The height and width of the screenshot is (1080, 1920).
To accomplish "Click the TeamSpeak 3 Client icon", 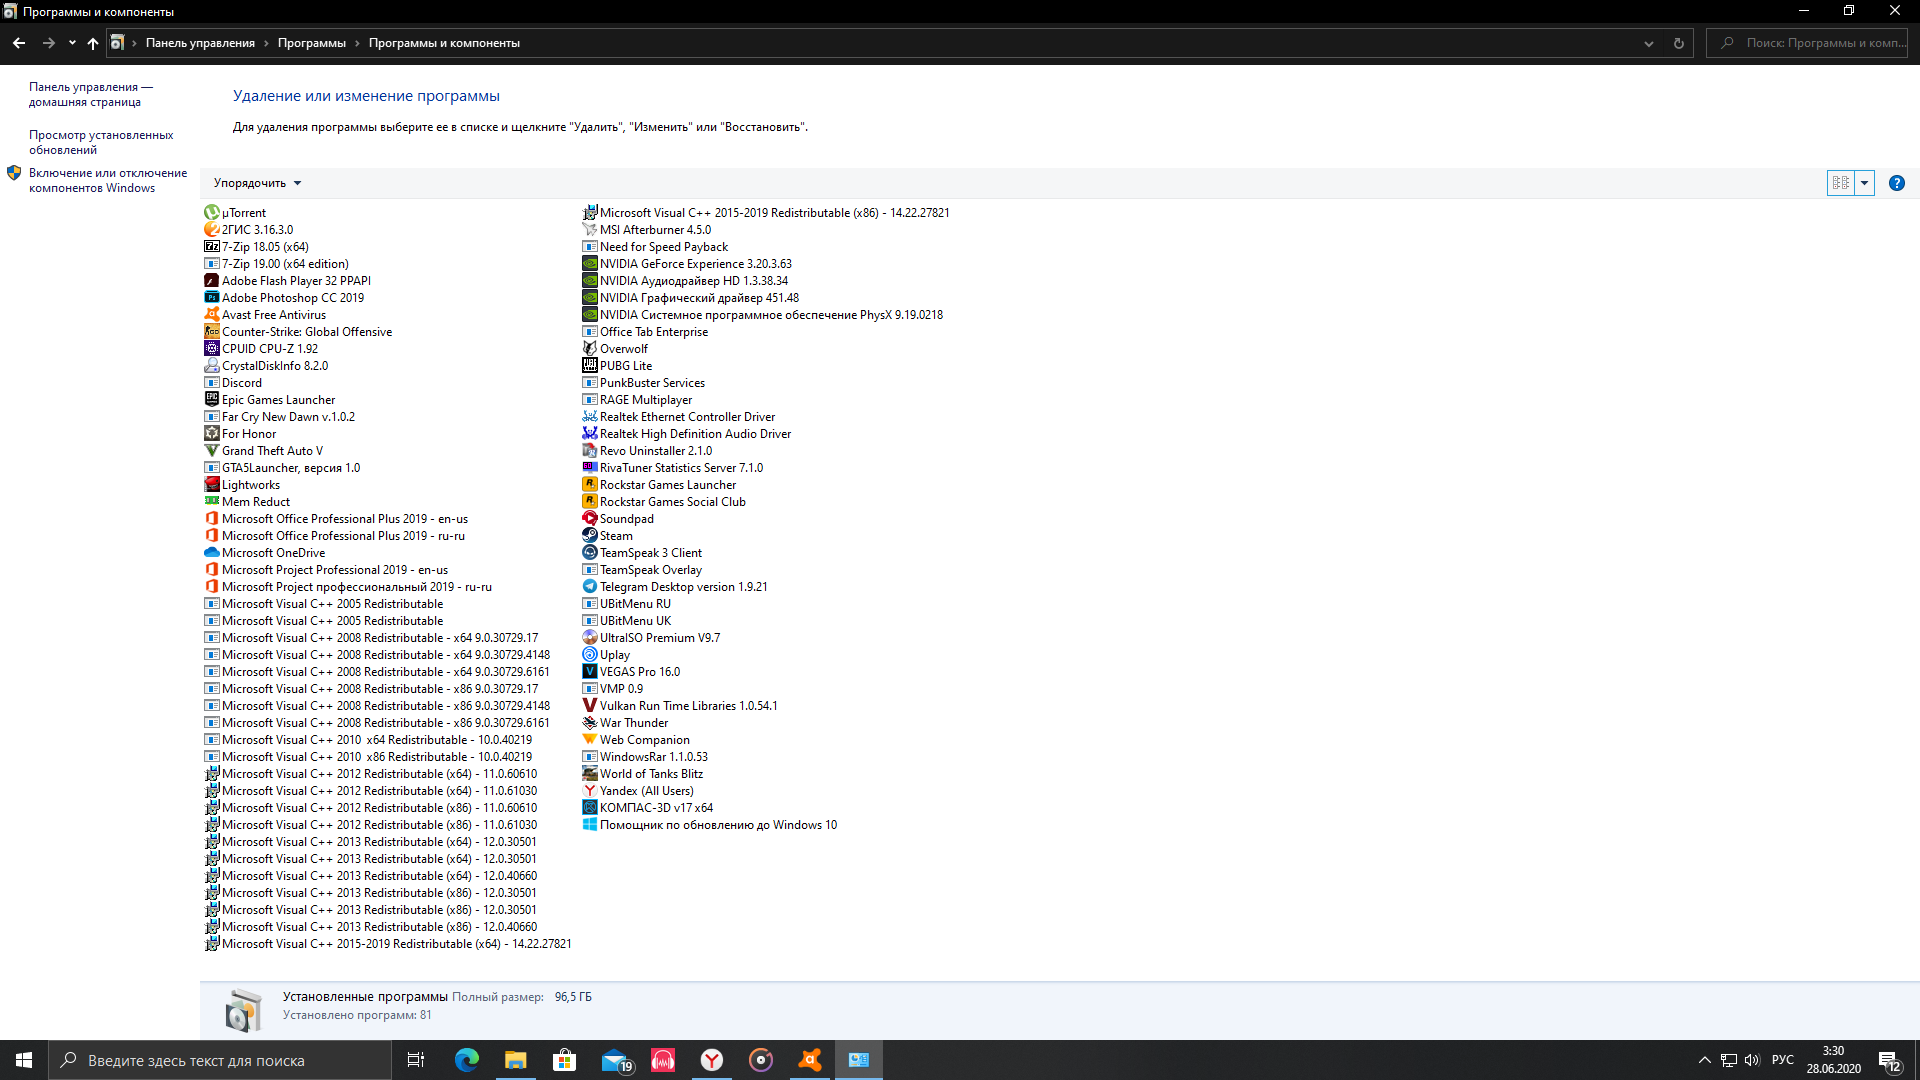I will click(x=589, y=553).
